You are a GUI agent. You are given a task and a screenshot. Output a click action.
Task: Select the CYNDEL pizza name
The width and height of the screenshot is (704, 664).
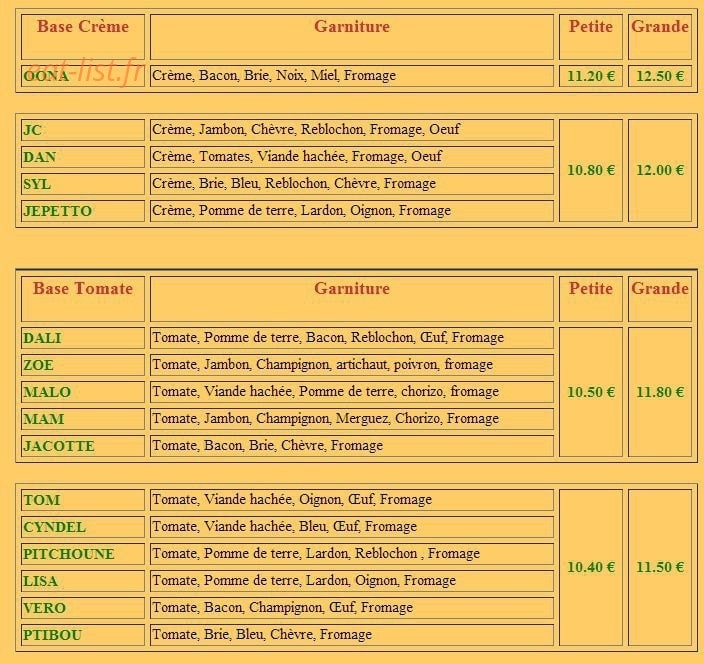click(x=54, y=527)
